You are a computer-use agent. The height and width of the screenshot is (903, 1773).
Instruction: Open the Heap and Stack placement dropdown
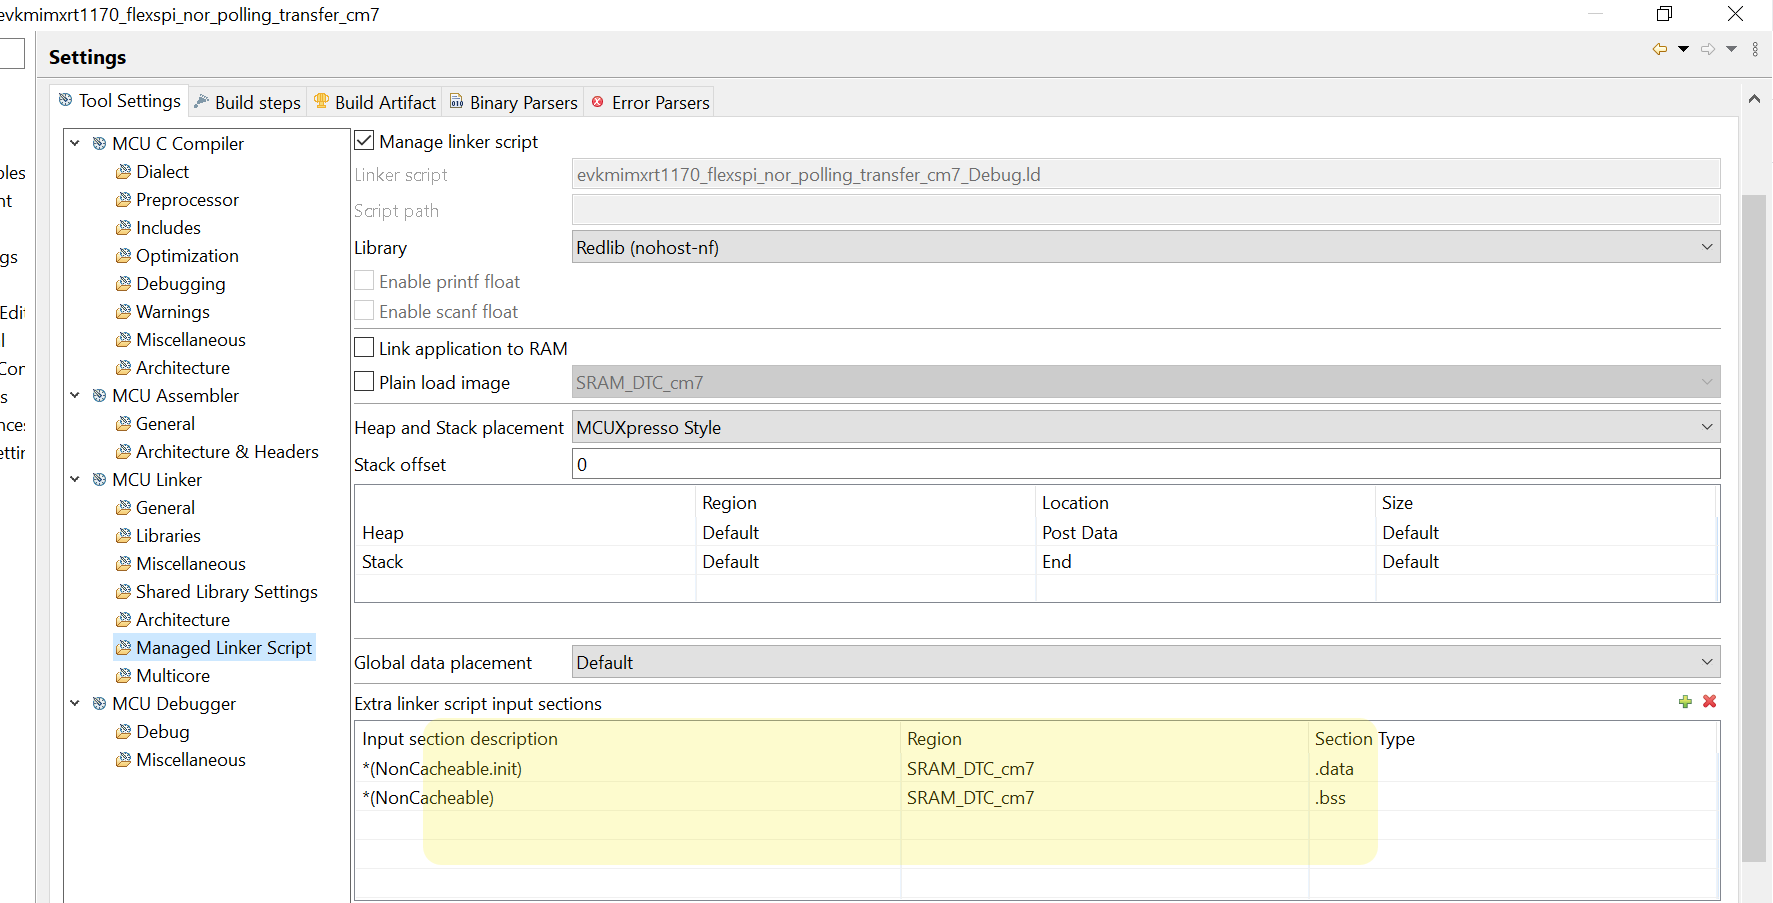pyautogui.click(x=1145, y=427)
